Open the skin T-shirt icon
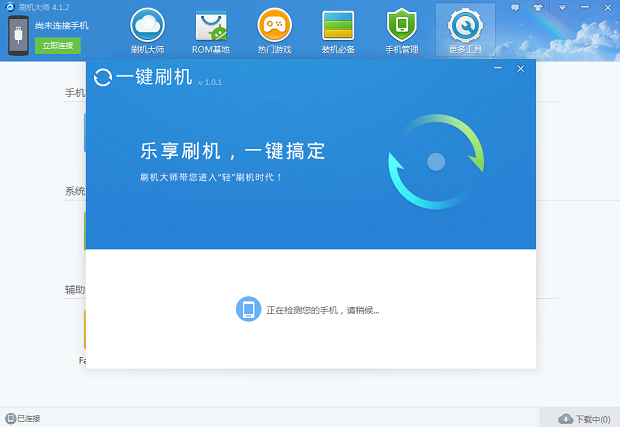620x427 pixels. 538,6
